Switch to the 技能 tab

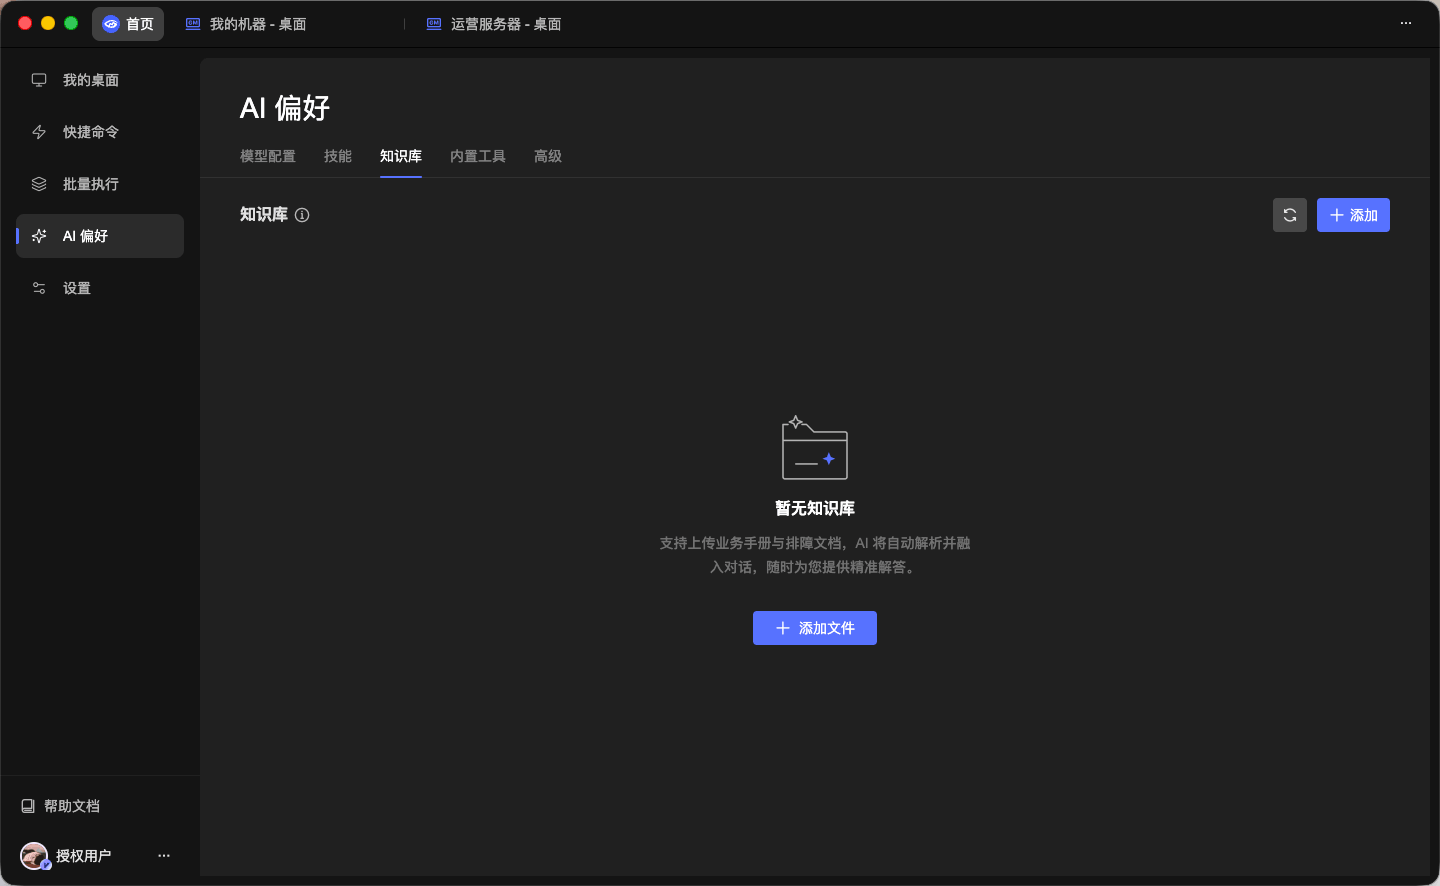pyautogui.click(x=338, y=156)
